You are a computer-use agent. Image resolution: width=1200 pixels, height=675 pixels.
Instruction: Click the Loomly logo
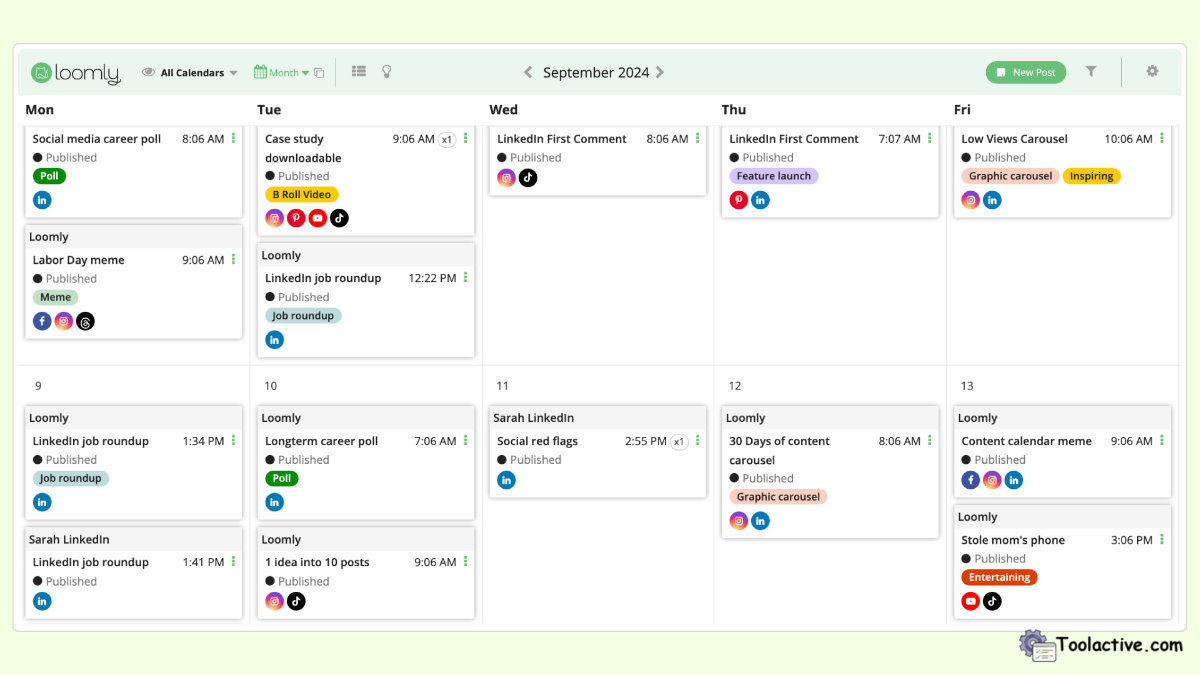click(x=77, y=72)
